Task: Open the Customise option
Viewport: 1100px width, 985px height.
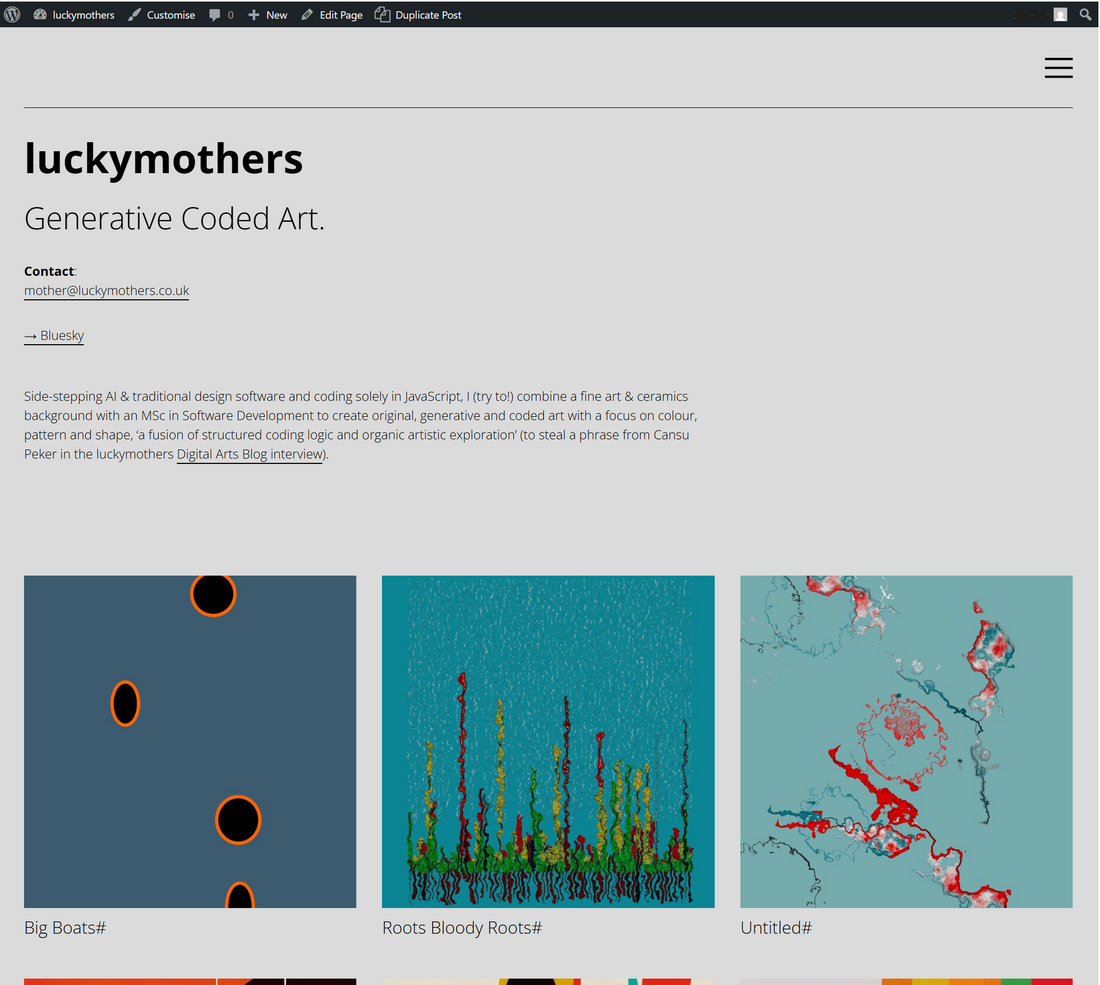Action: [162, 15]
